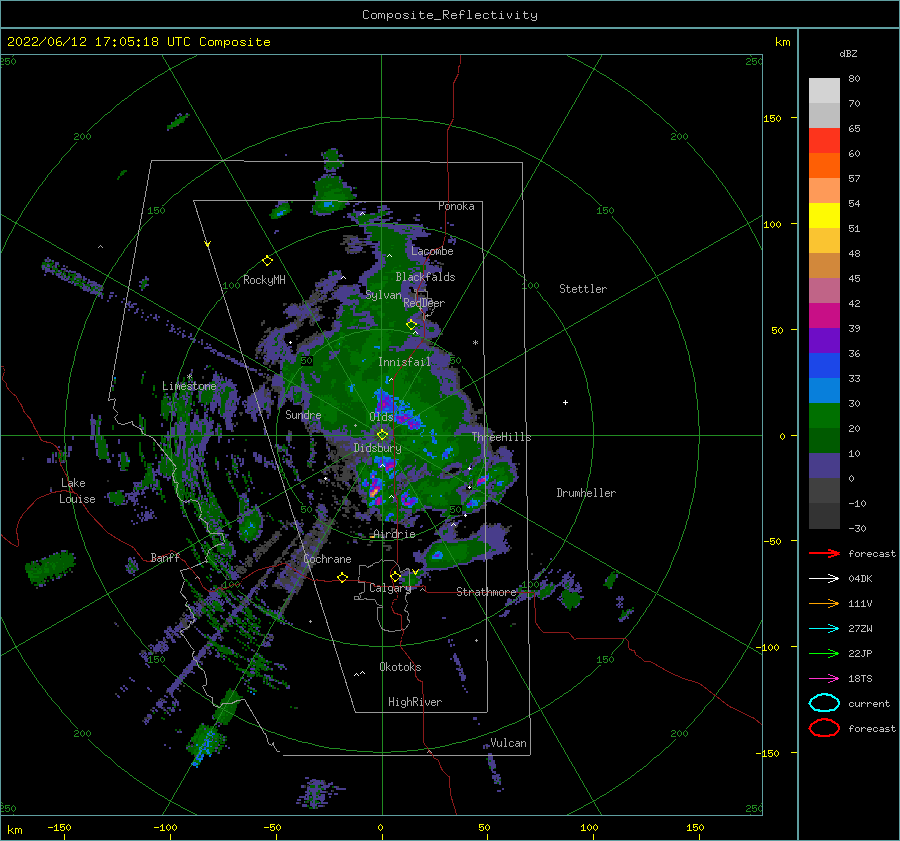Screen dimensions: 900x841
Task: Select the HighRiver label
Action: point(415,702)
